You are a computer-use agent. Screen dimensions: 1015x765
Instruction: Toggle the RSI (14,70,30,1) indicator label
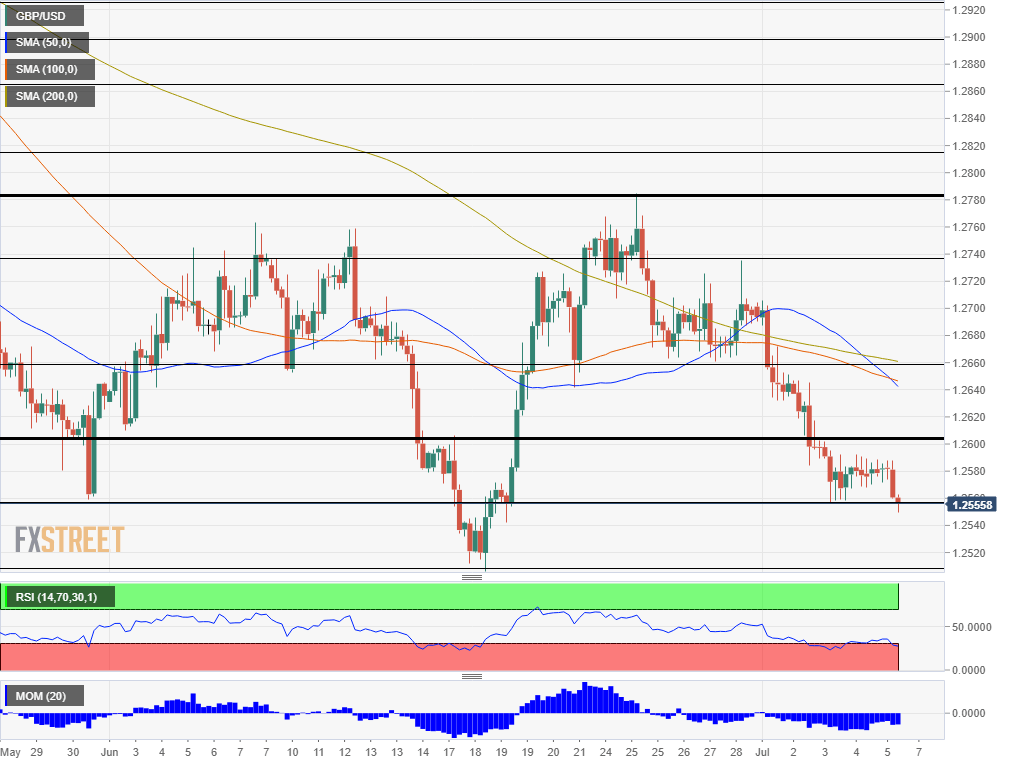click(x=58, y=597)
